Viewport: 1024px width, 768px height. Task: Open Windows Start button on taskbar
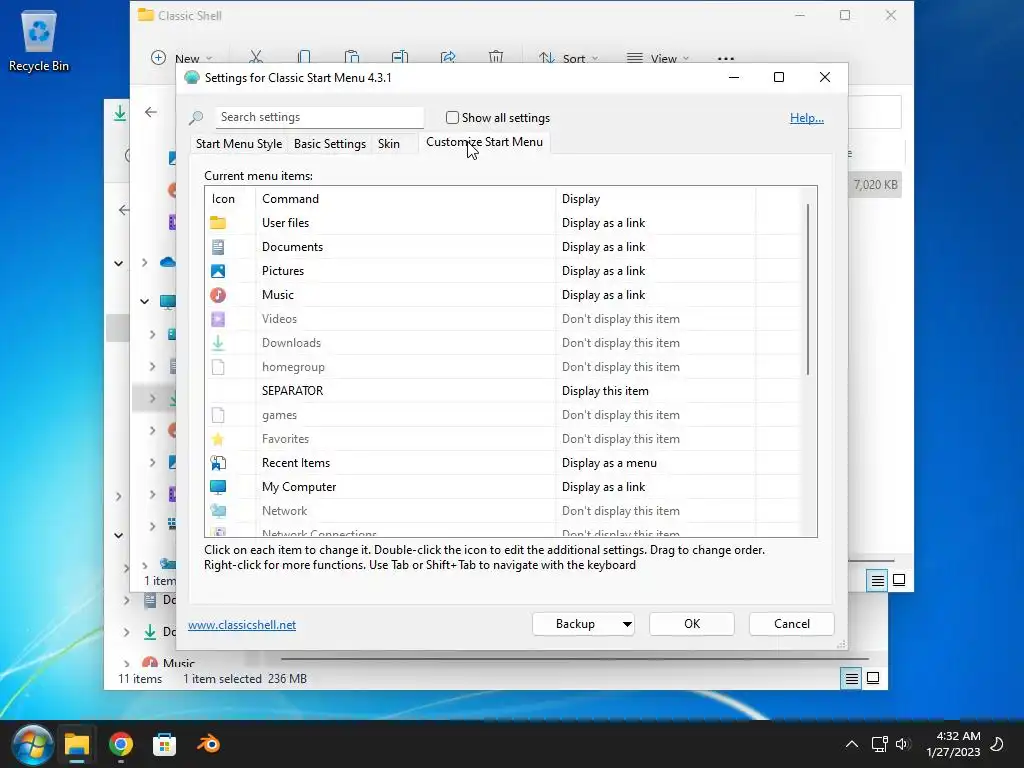click(31, 744)
